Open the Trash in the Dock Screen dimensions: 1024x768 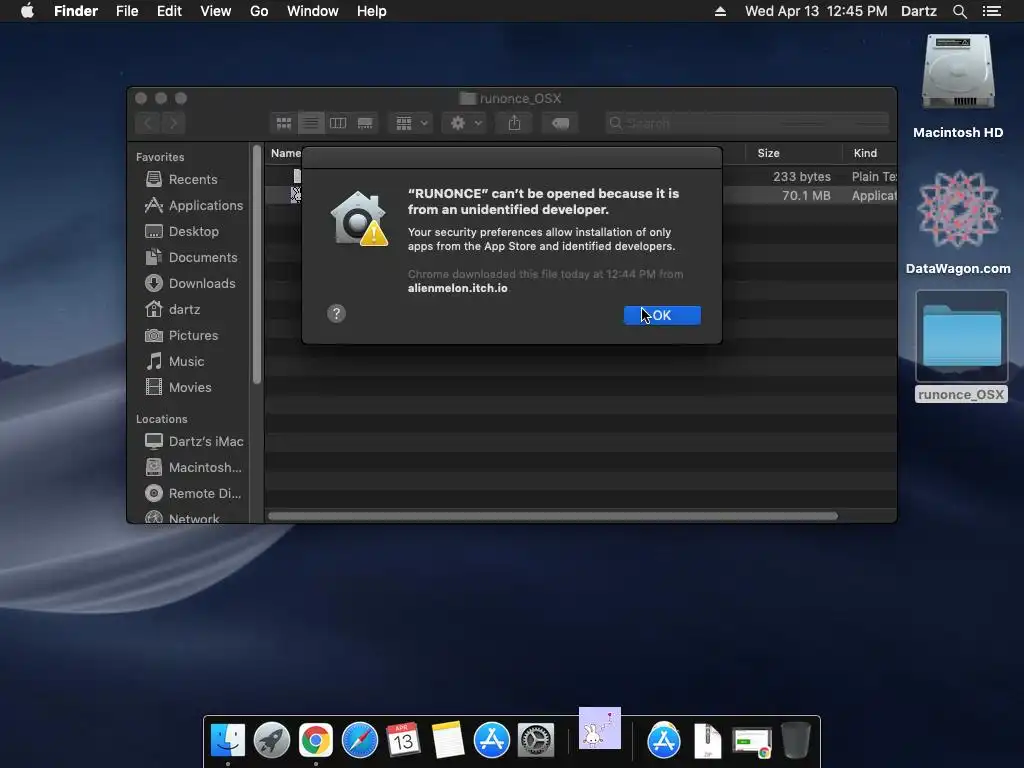coord(796,741)
